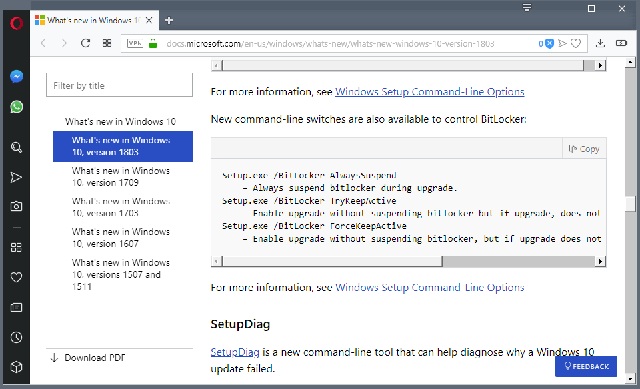Go forward to next page
Viewport: 640px width, 389px height.
(64, 43)
